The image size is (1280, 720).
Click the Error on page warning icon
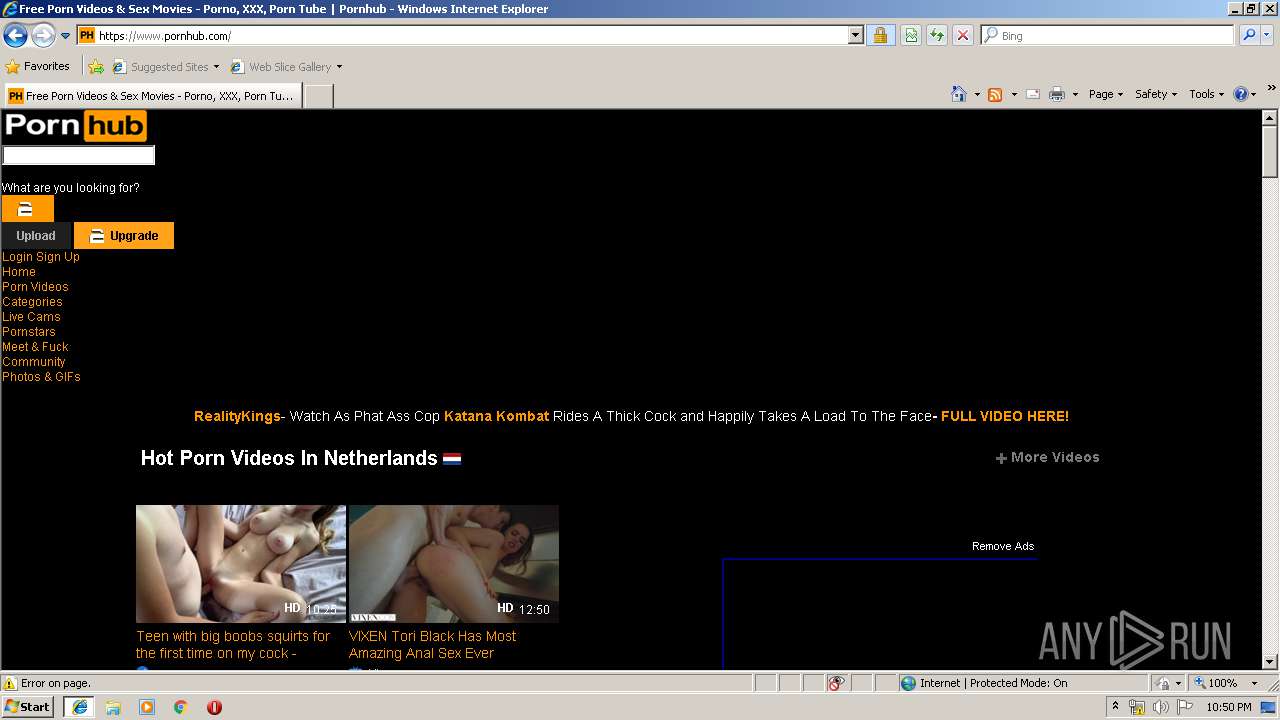coord(10,683)
